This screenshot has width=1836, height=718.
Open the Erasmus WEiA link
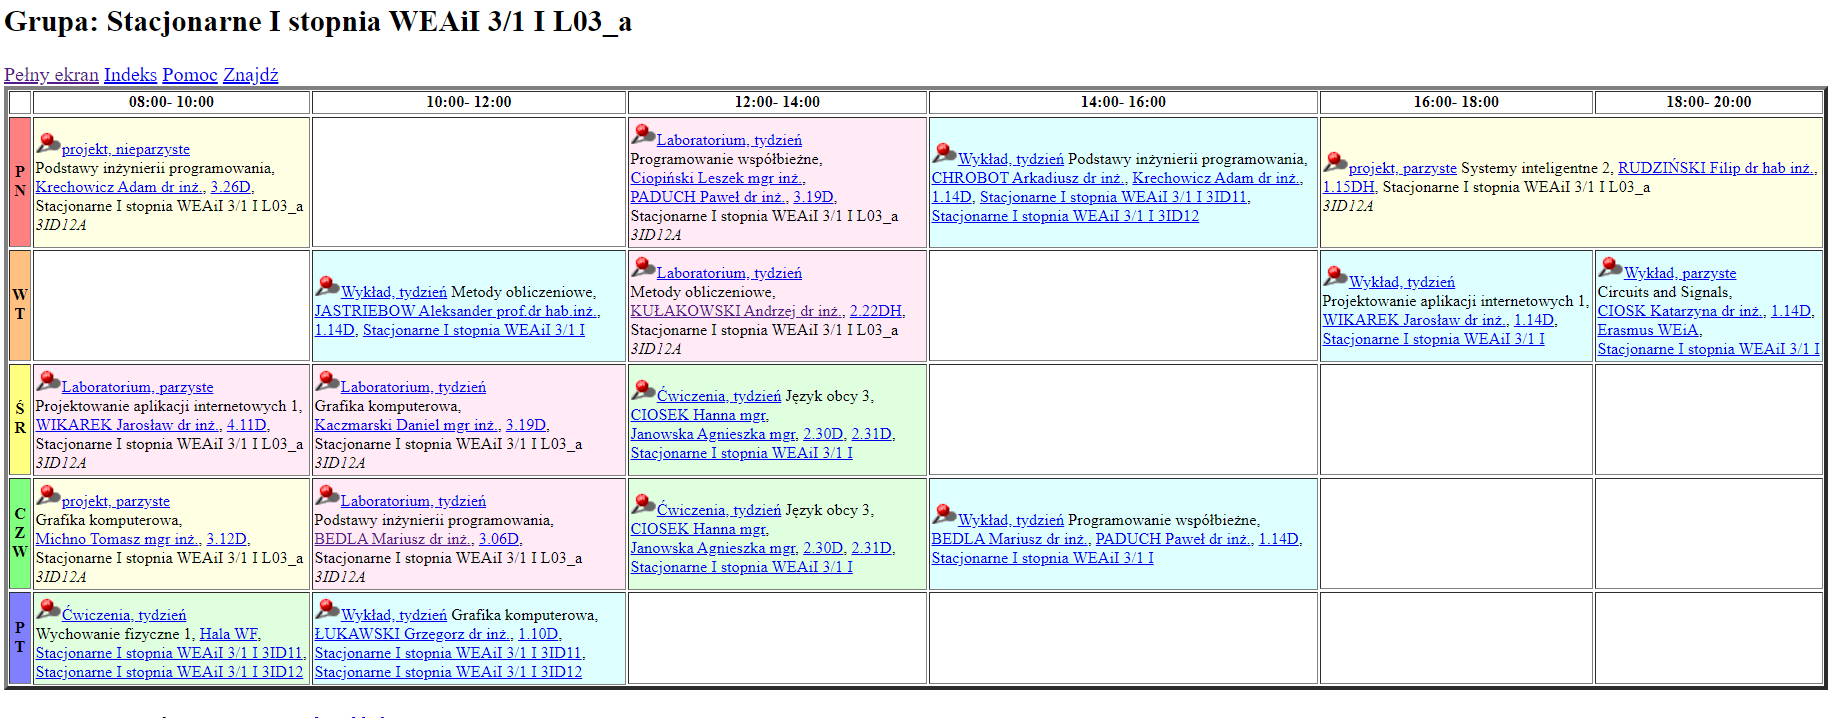click(1648, 330)
